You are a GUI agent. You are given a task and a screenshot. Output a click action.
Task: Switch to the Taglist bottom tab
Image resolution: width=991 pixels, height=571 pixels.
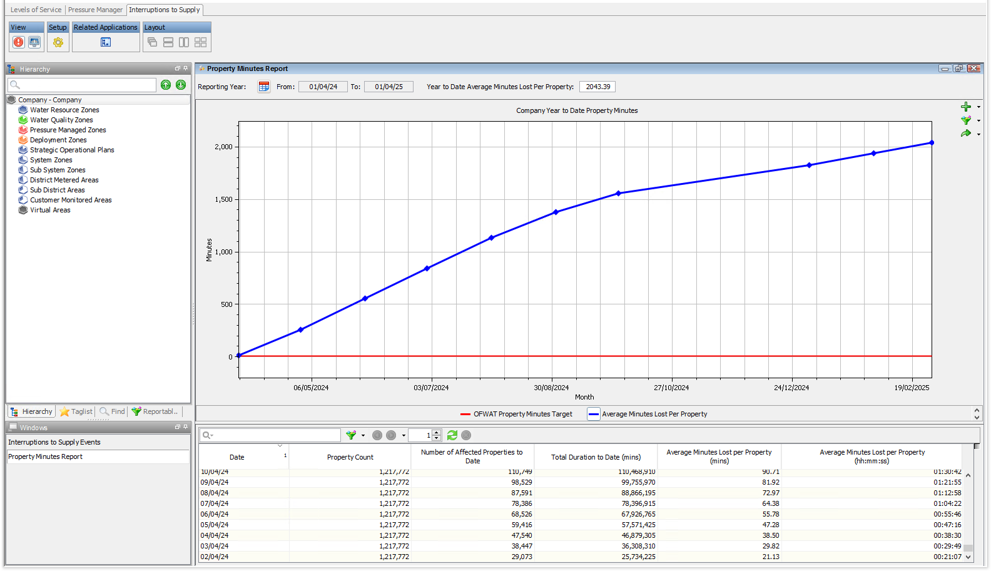tap(76, 412)
